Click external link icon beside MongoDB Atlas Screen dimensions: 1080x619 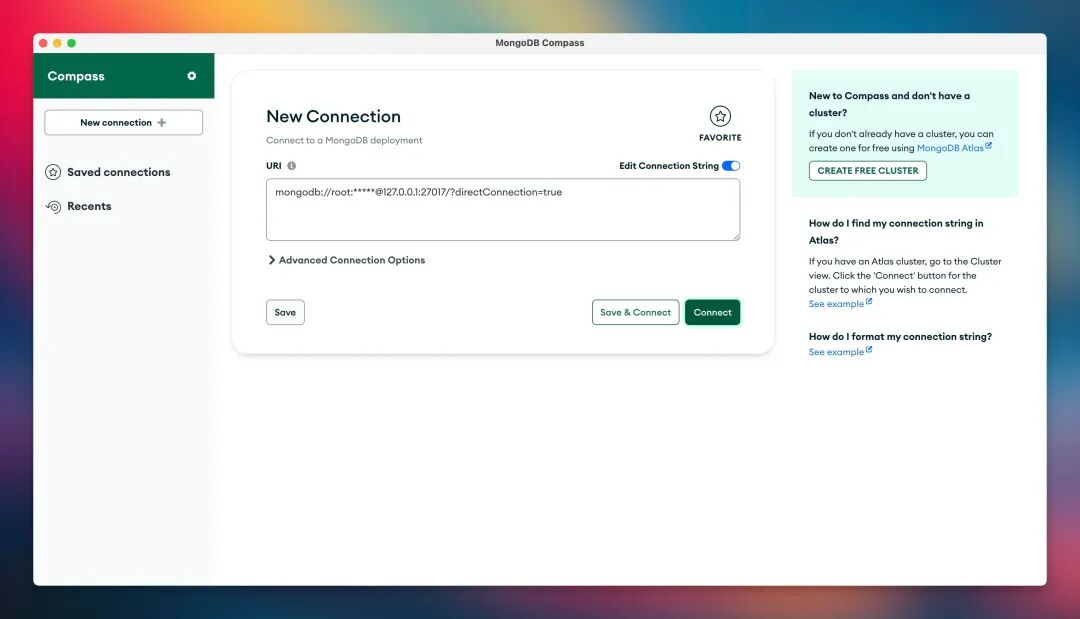988,145
